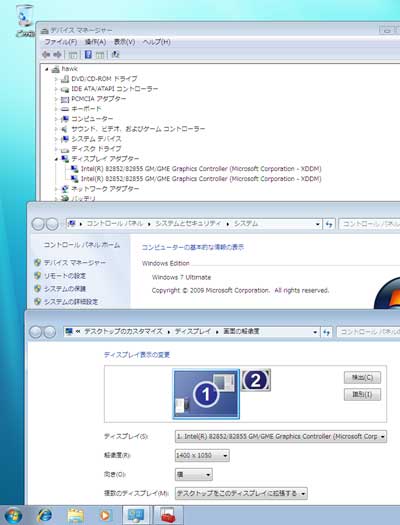Screen dimensions: 400x525
Task: Open the File menu in Device Manager
Action: (x=61, y=42)
